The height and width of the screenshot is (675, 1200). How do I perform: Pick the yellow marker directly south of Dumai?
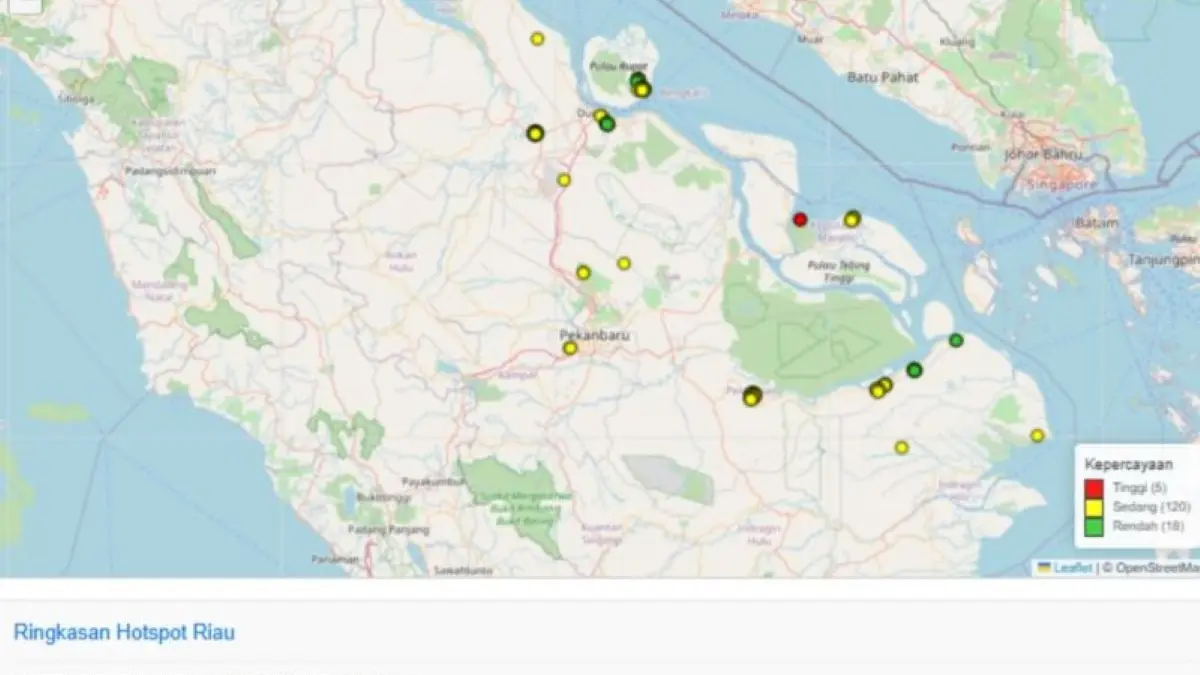(564, 180)
